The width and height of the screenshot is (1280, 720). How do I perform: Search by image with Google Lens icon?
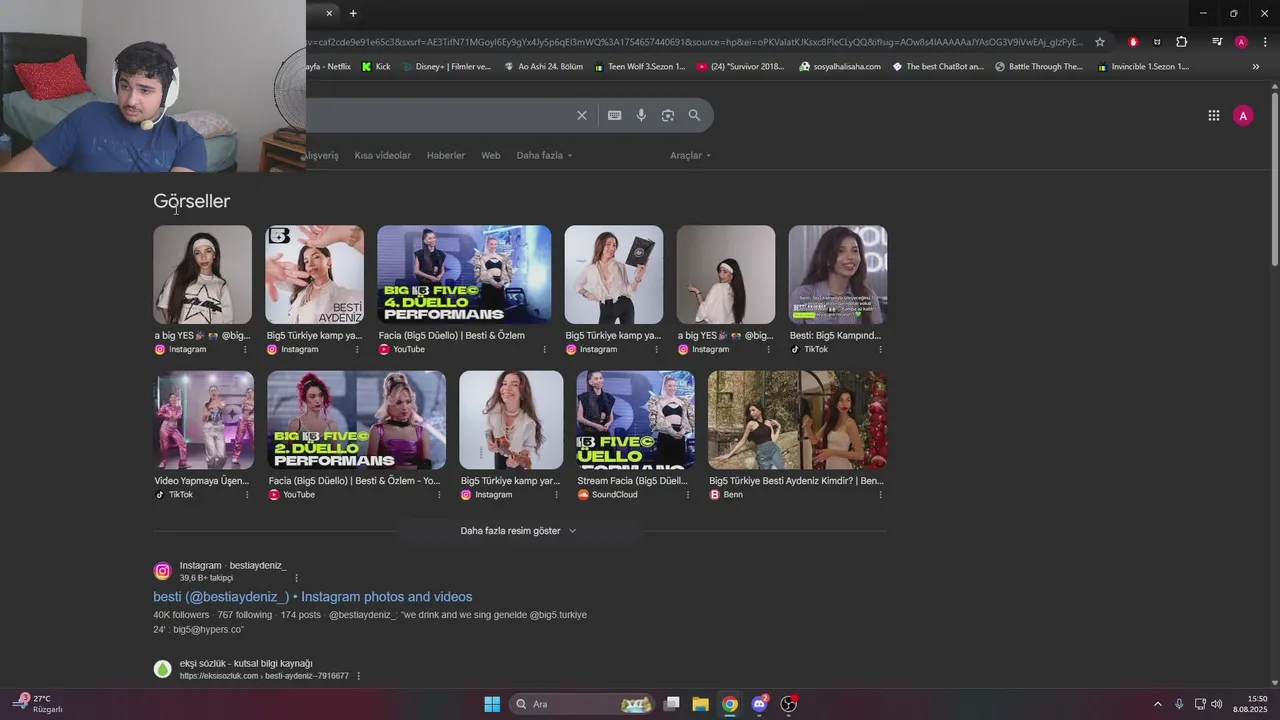point(668,115)
